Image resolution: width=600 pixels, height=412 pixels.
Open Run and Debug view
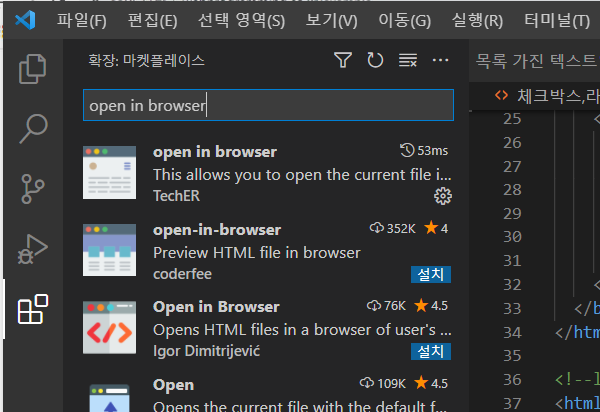click(x=33, y=249)
